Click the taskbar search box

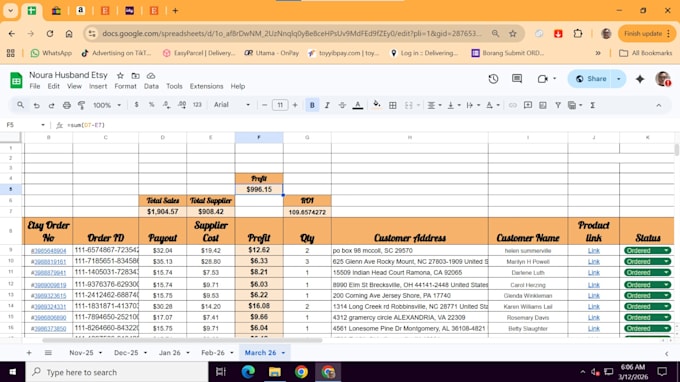pos(117,372)
